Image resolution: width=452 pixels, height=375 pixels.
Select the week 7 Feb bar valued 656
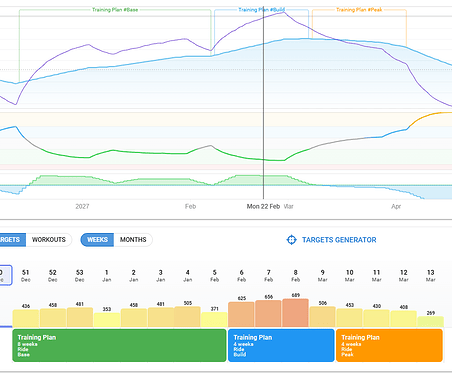269,314
